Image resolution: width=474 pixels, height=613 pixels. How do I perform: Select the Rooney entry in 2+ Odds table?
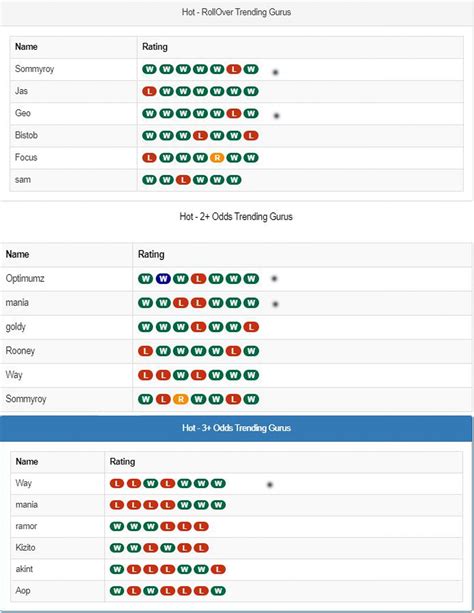coord(20,351)
